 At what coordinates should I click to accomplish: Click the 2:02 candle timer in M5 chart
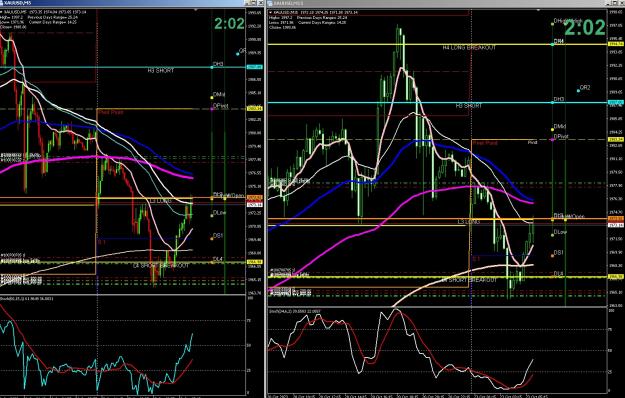click(229, 24)
